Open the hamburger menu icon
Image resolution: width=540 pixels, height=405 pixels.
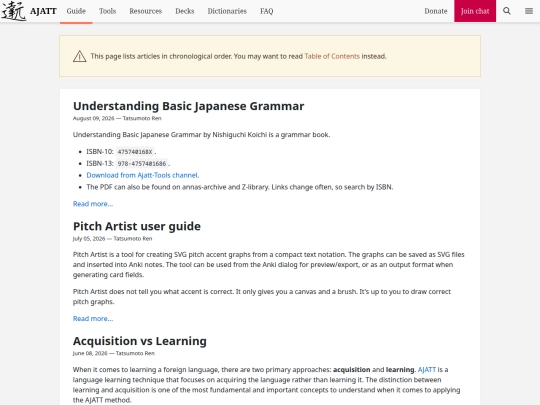coord(529,11)
